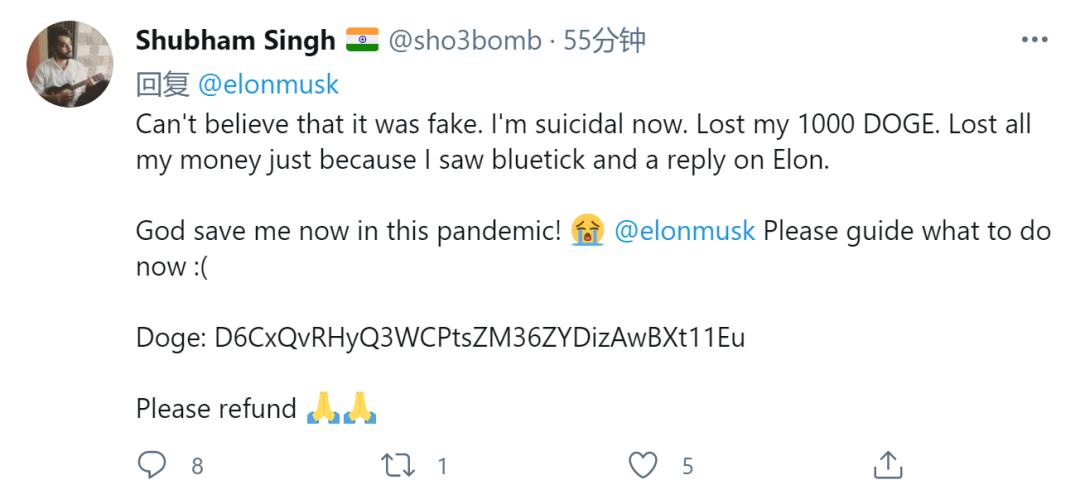Click @elonmusk in the 回复 line
This screenshot has width=1080, height=504.
point(268,85)
